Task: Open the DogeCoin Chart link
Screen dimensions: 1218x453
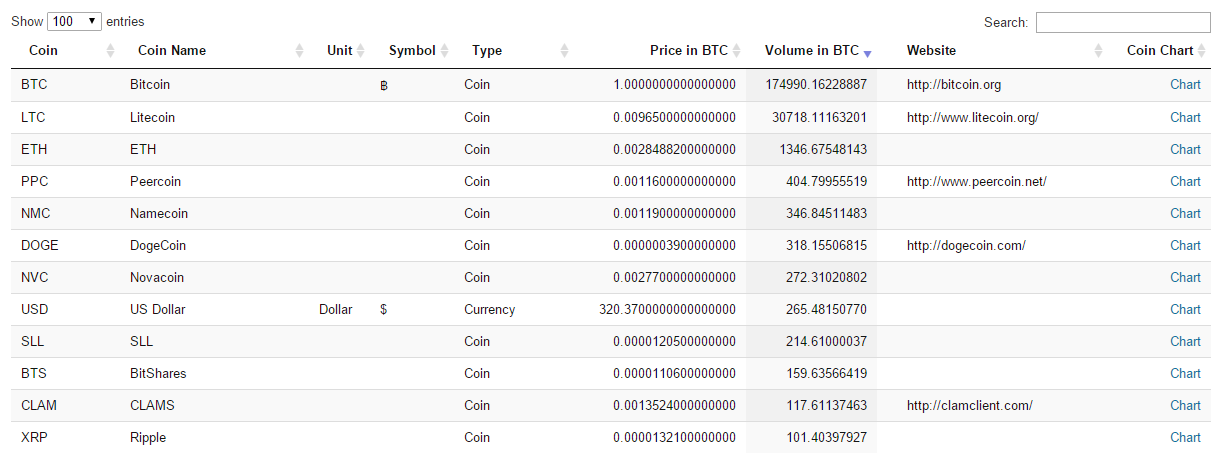Action: [x=1185, y=245]
